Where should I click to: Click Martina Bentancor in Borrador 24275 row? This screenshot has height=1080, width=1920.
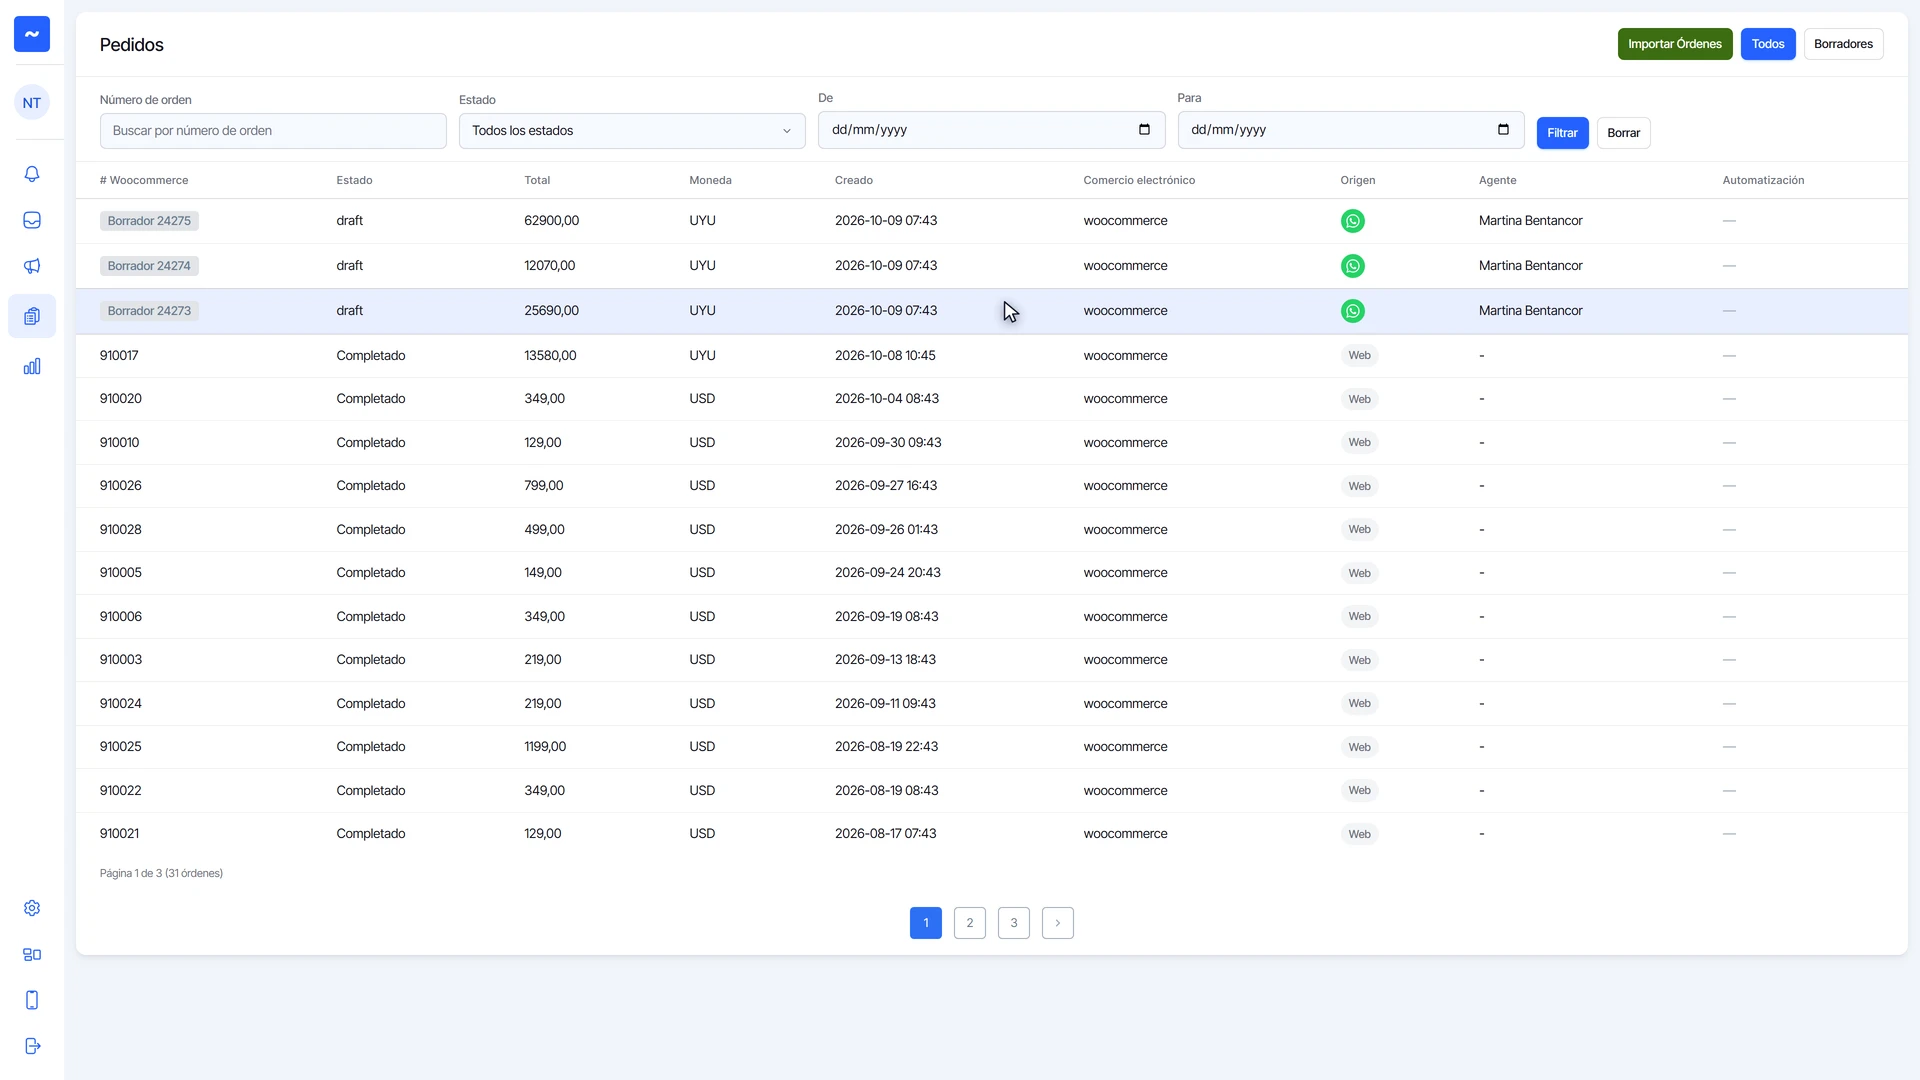1530,221
